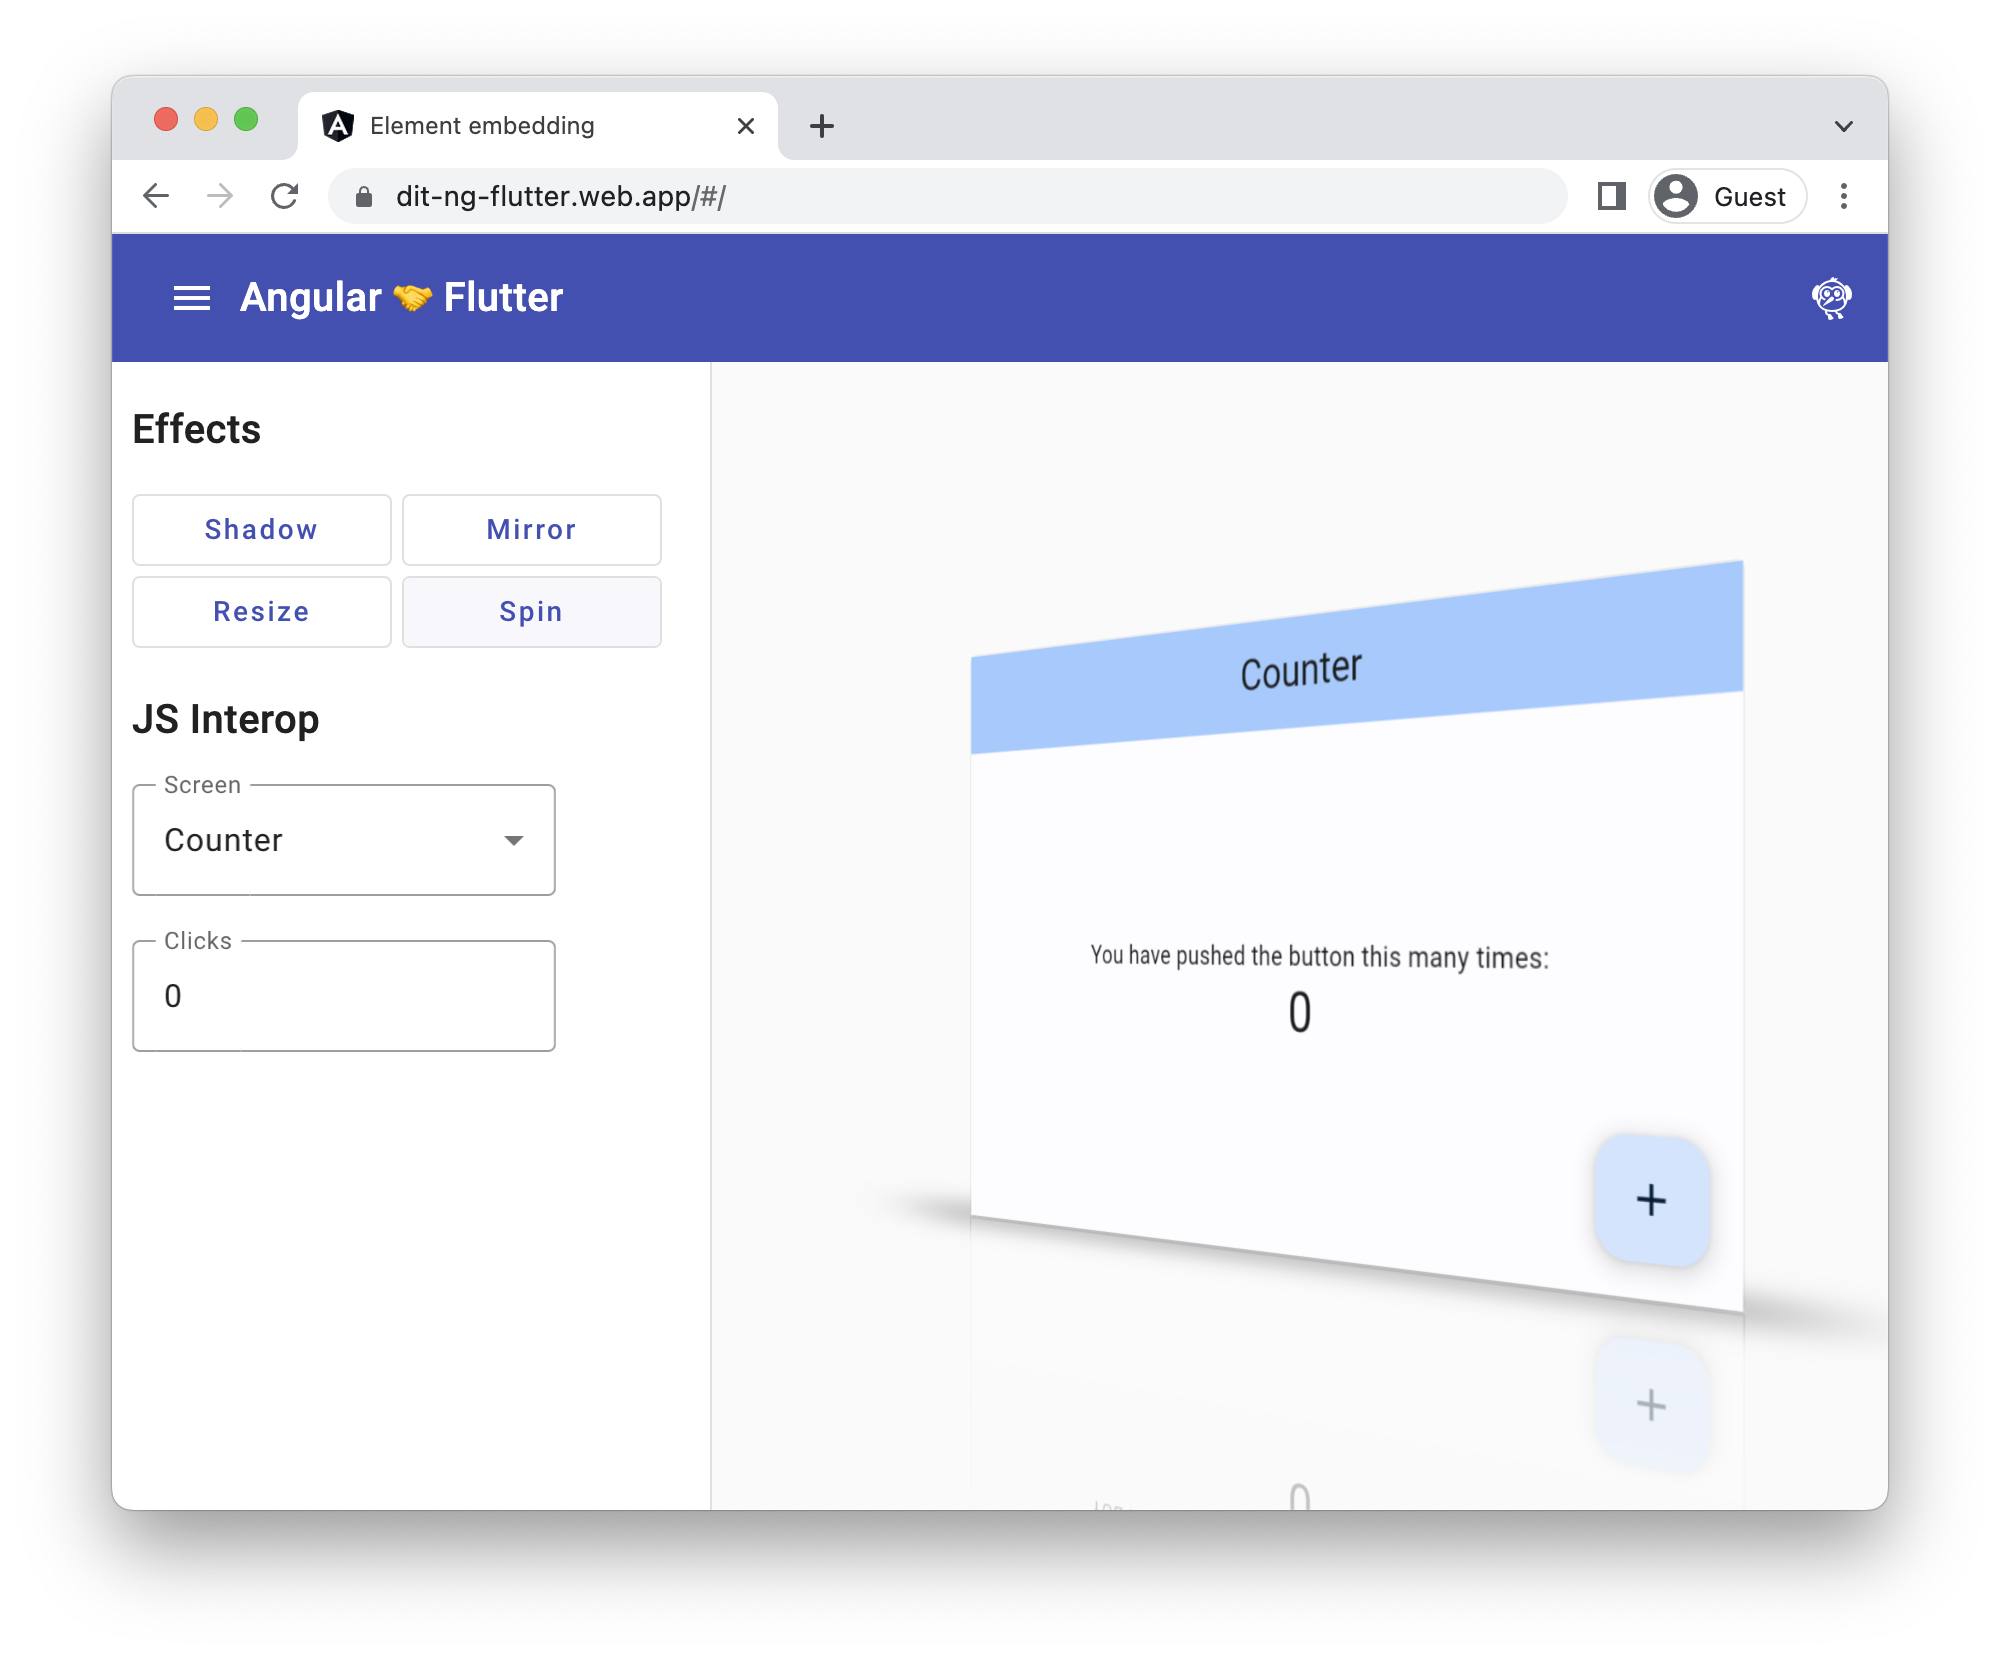Go back to previous page
The width and height of the screenshot is (2000, 1658).
pos(156,196)
